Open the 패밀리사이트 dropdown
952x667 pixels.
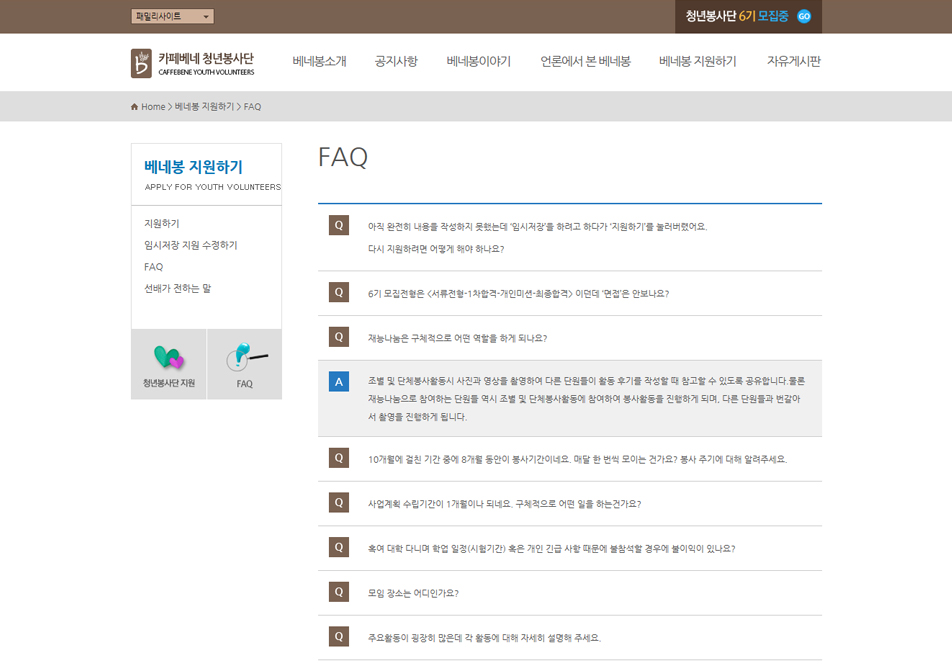[172, 16]
